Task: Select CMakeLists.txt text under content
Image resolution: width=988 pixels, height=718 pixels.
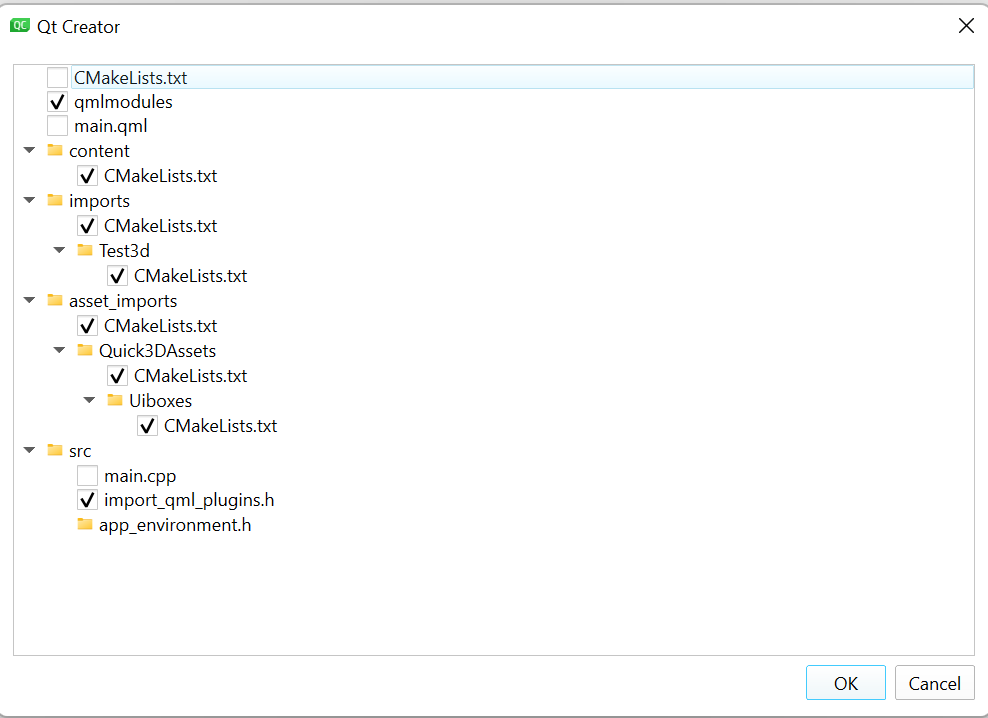Action: click(161, 176)
